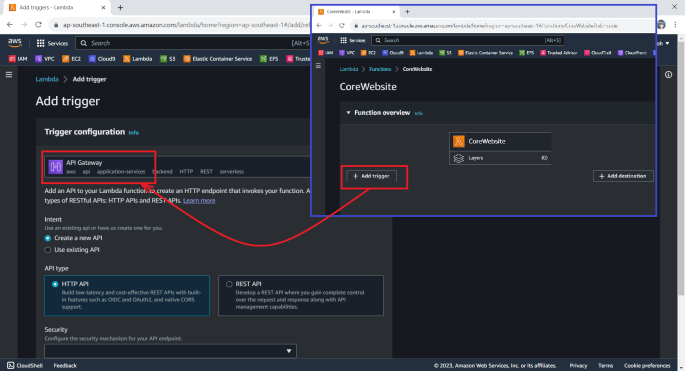Screen dimensions: 685x371
Task: Follow the Learn more link
Action: click(x=199, y=201)
